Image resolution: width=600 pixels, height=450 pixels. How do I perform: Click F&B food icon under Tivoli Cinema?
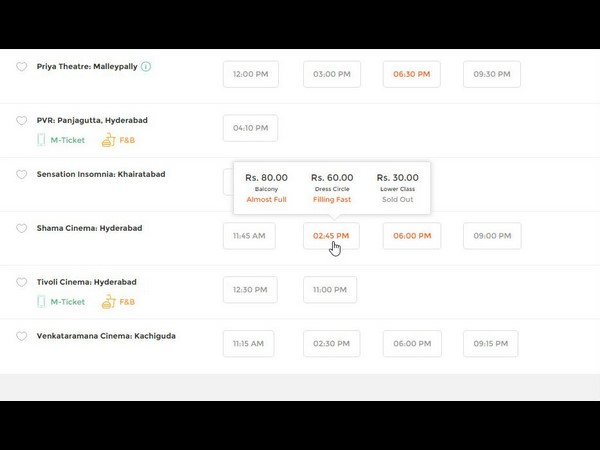point(109,301)
